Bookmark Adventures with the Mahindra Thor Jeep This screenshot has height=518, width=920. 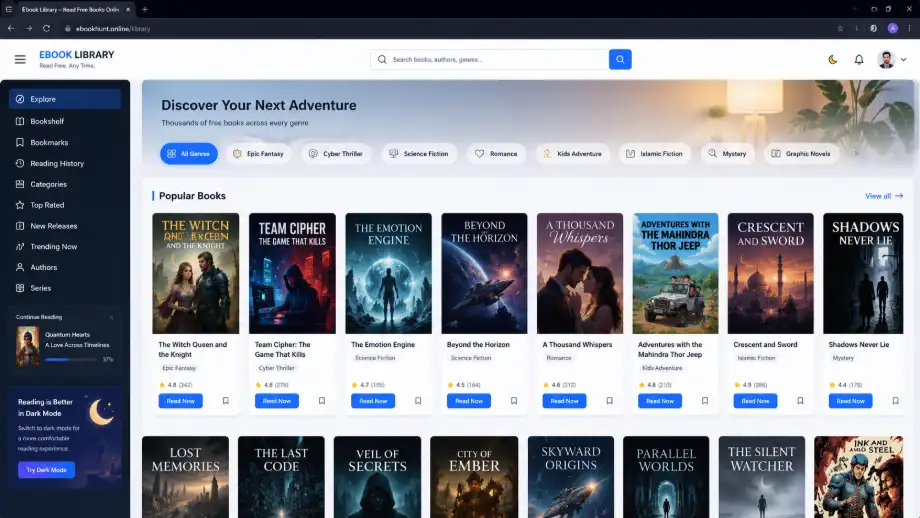pos(705,401)
